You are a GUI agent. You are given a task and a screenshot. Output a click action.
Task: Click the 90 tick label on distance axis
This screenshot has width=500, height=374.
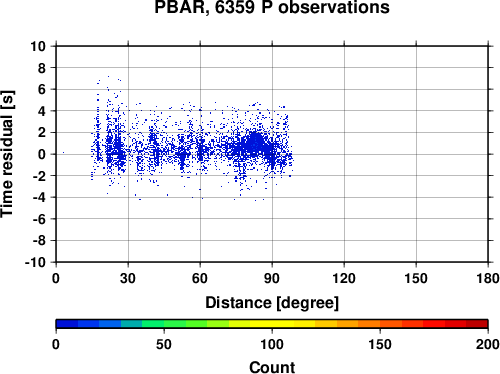pos(272,278)
